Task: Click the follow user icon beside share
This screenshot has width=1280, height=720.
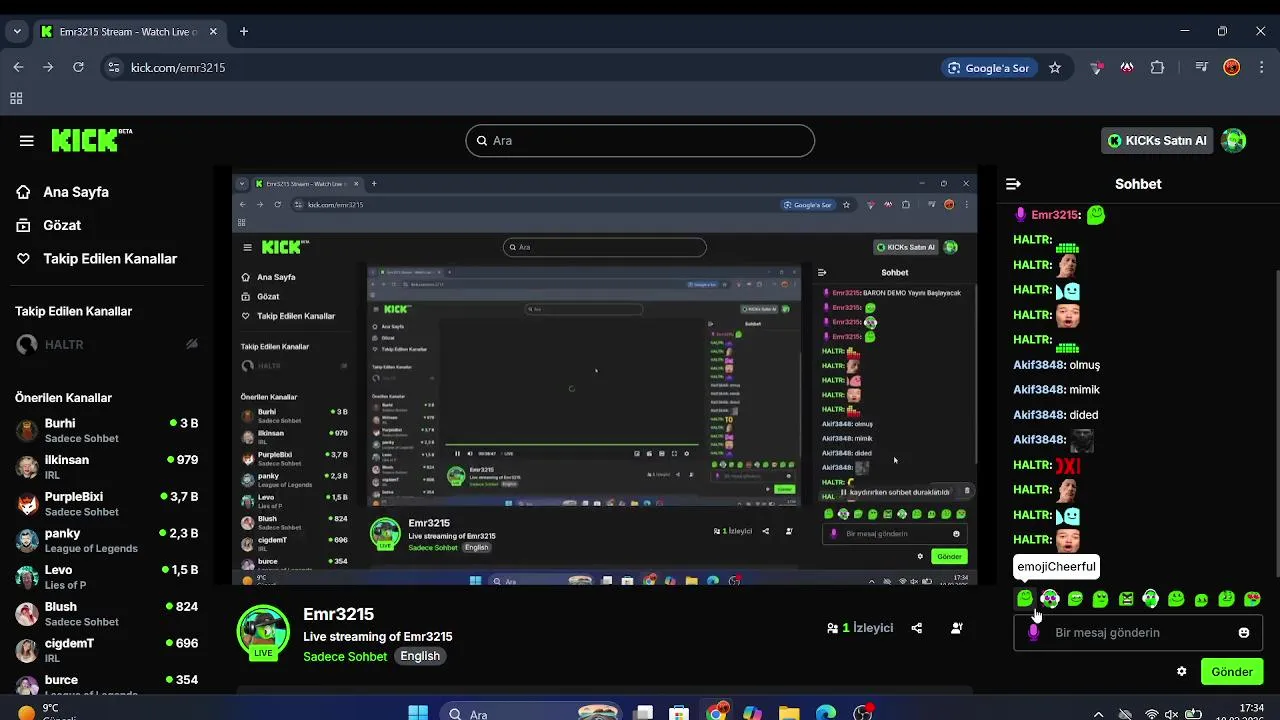Action: pyautogui.click(x=957, y=628)
